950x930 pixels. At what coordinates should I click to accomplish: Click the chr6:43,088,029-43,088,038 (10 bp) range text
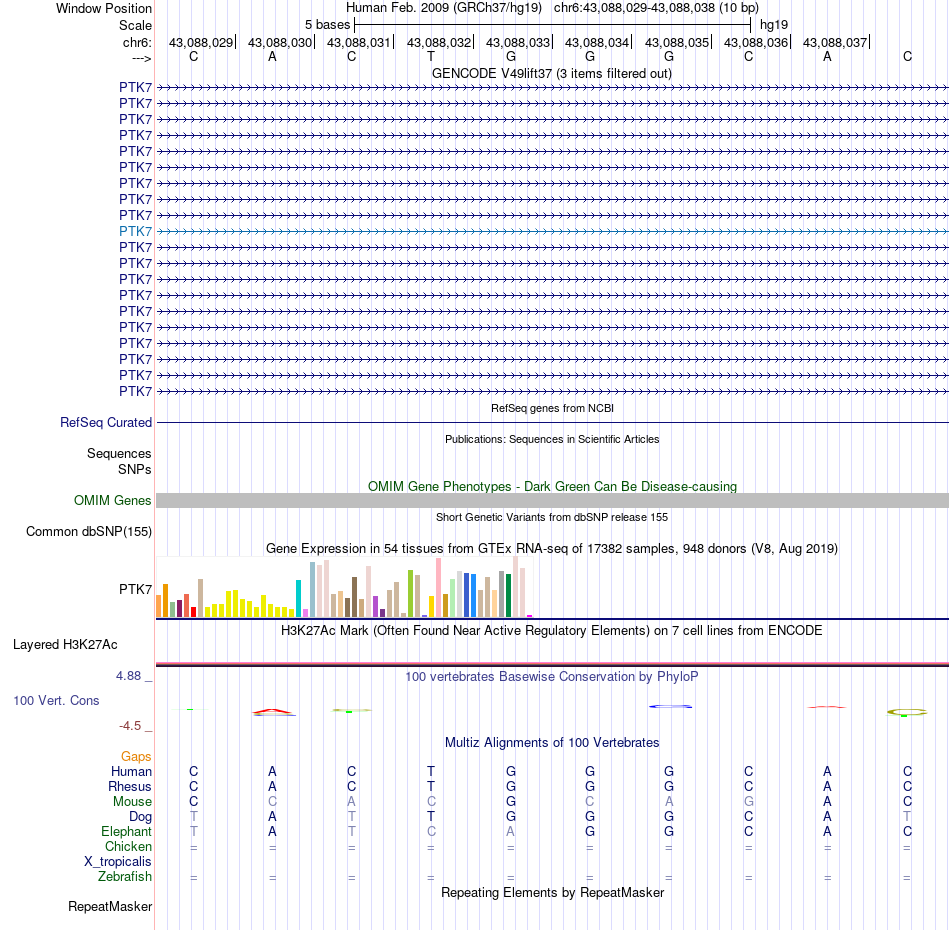click(656, 8)
